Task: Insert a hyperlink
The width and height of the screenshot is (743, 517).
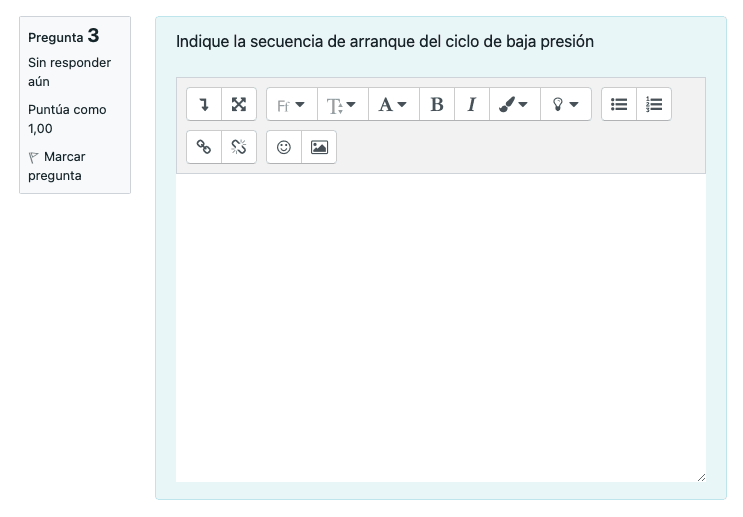Action: (x=204, y=147)
